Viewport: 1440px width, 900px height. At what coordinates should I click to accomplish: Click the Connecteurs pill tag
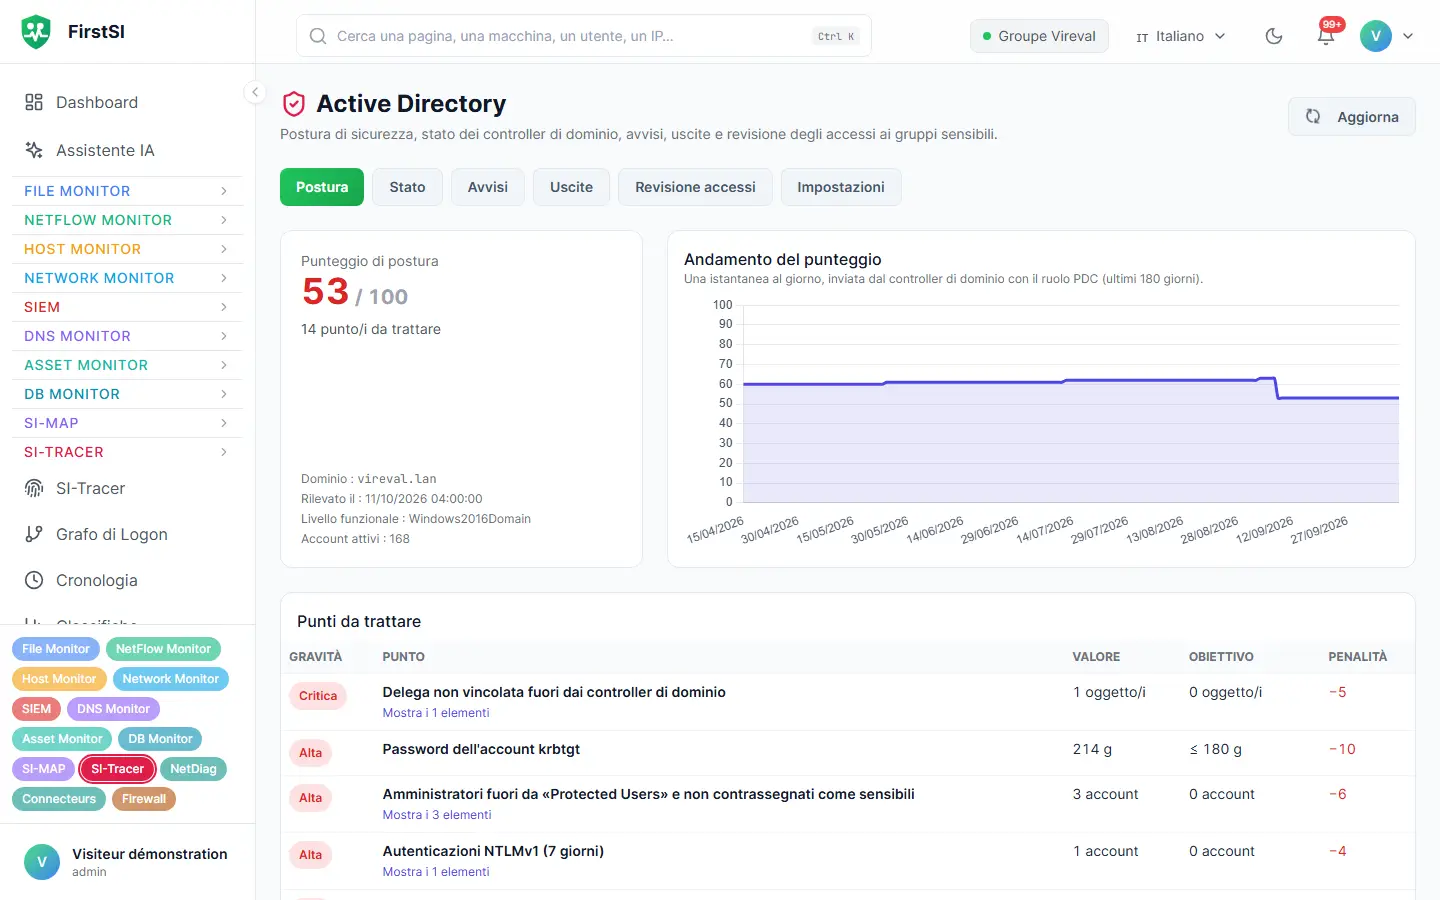click(x=59, y=799)
